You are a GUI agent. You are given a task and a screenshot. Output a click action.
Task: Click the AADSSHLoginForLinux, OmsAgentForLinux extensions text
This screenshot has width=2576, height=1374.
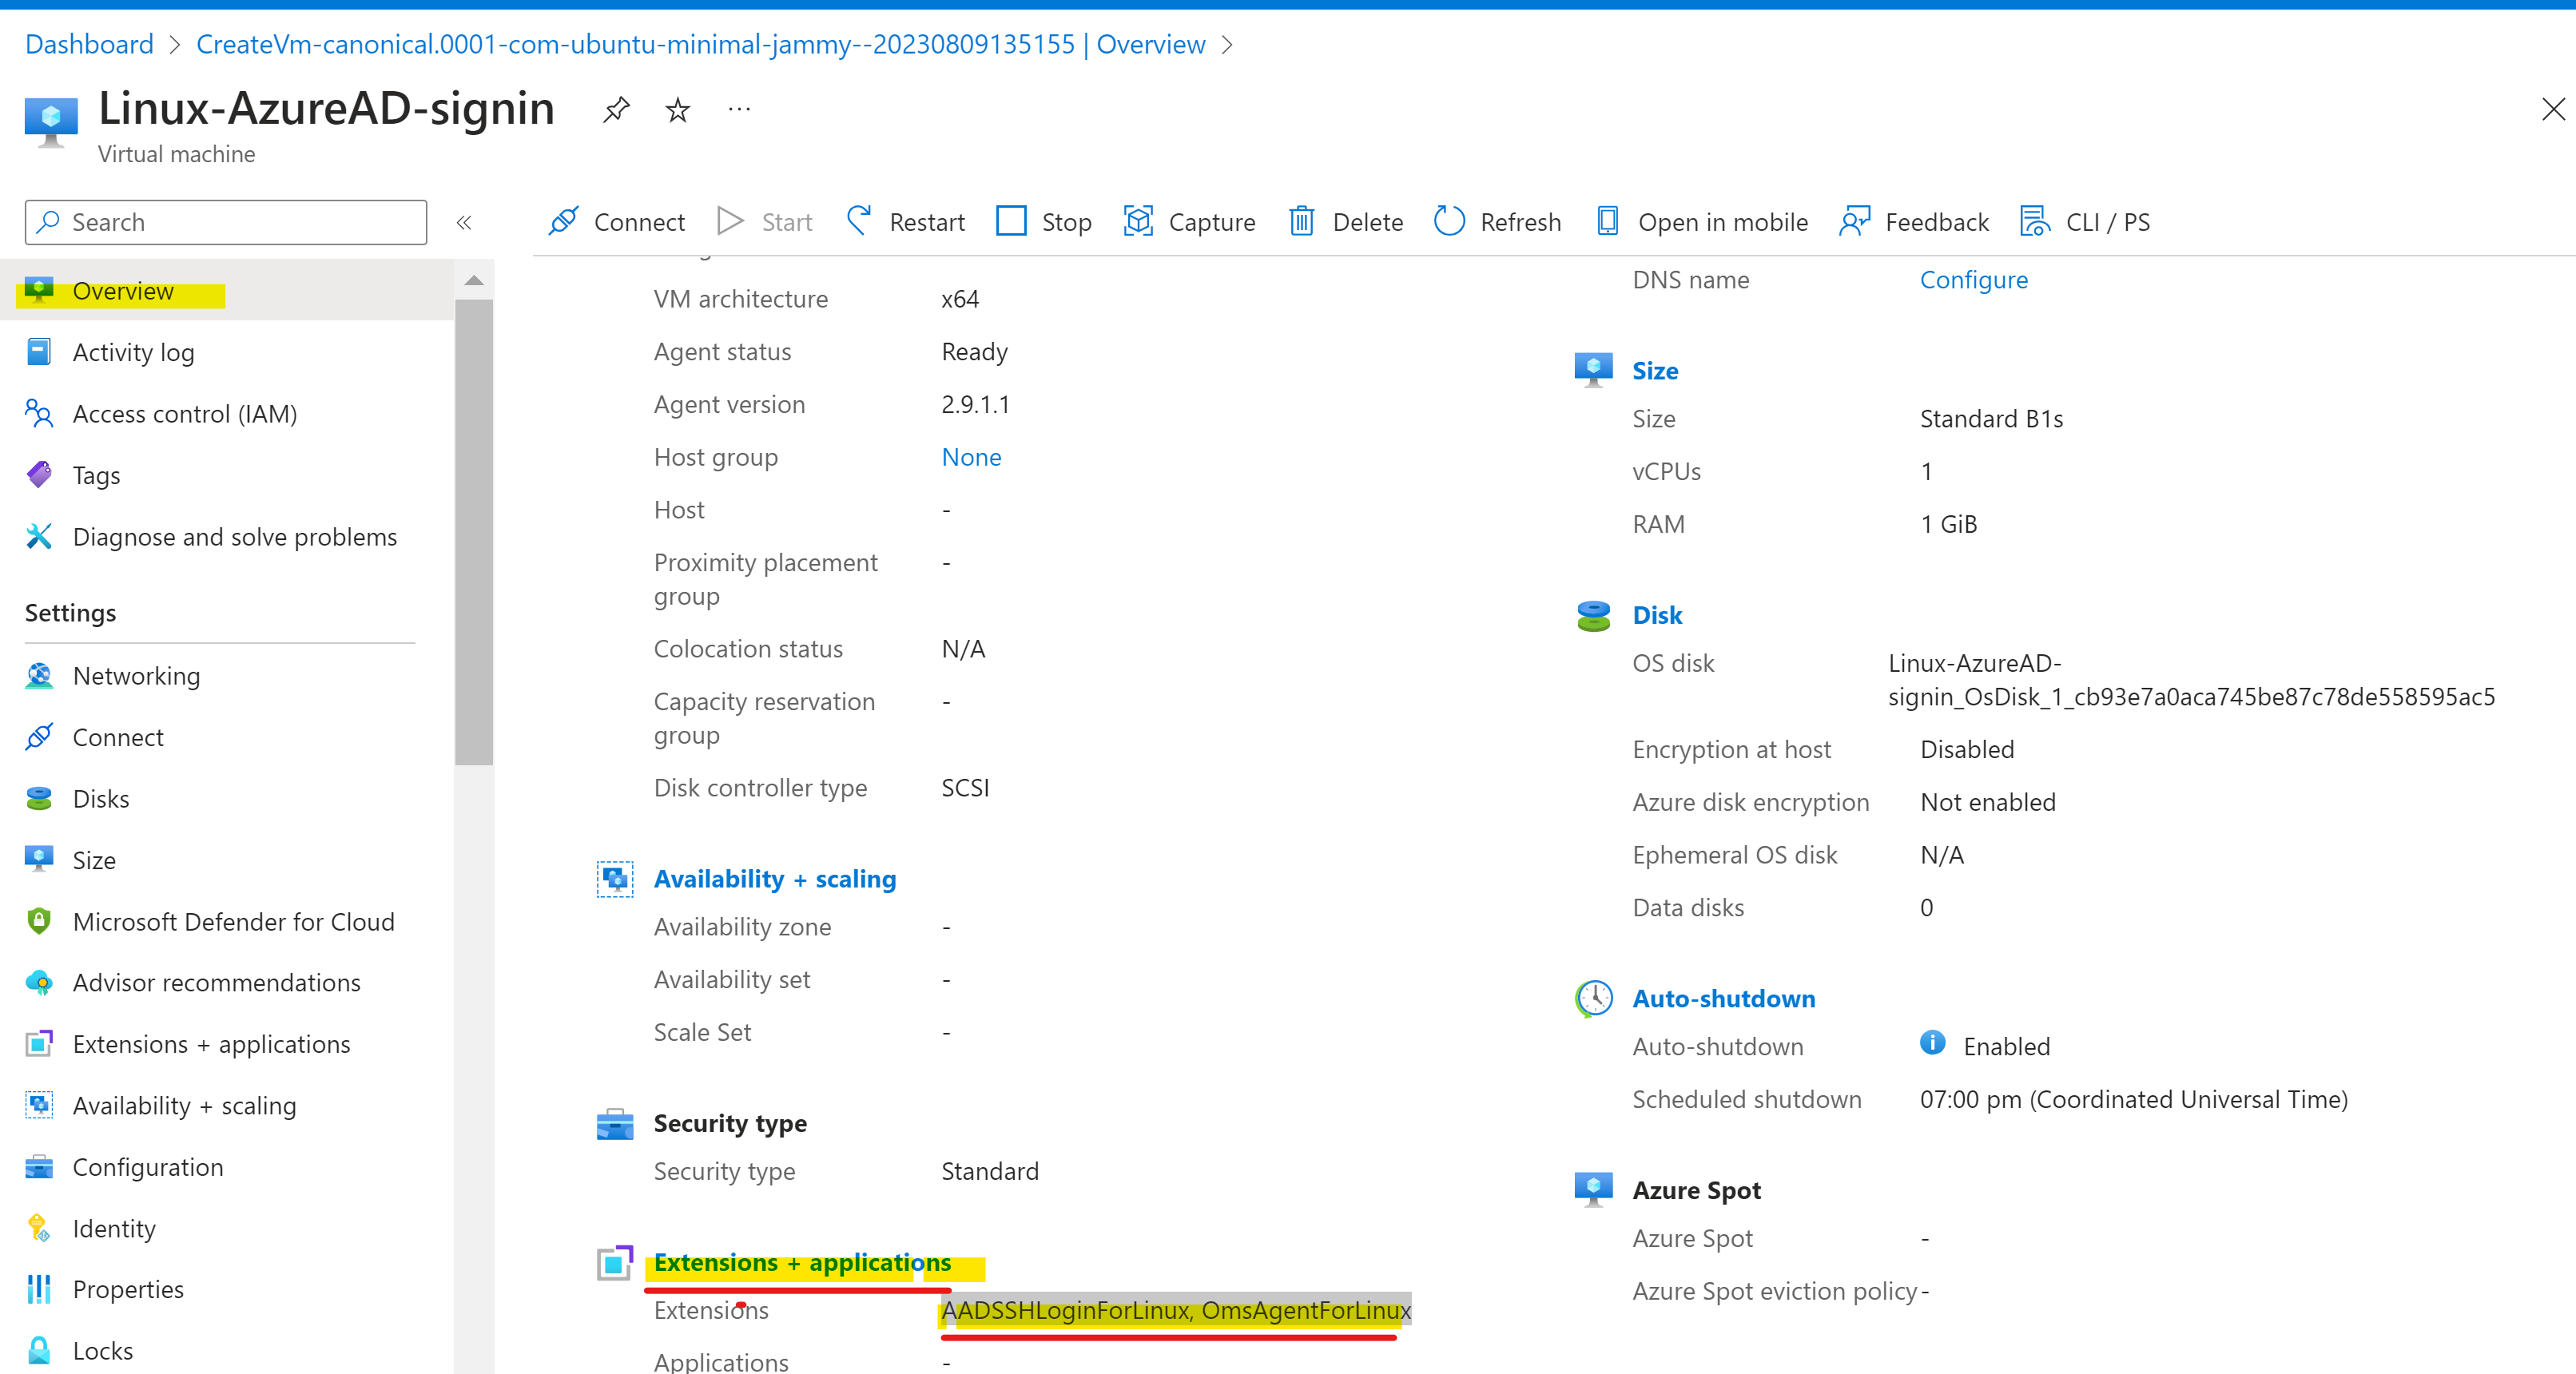(x=1176, y=1310)
